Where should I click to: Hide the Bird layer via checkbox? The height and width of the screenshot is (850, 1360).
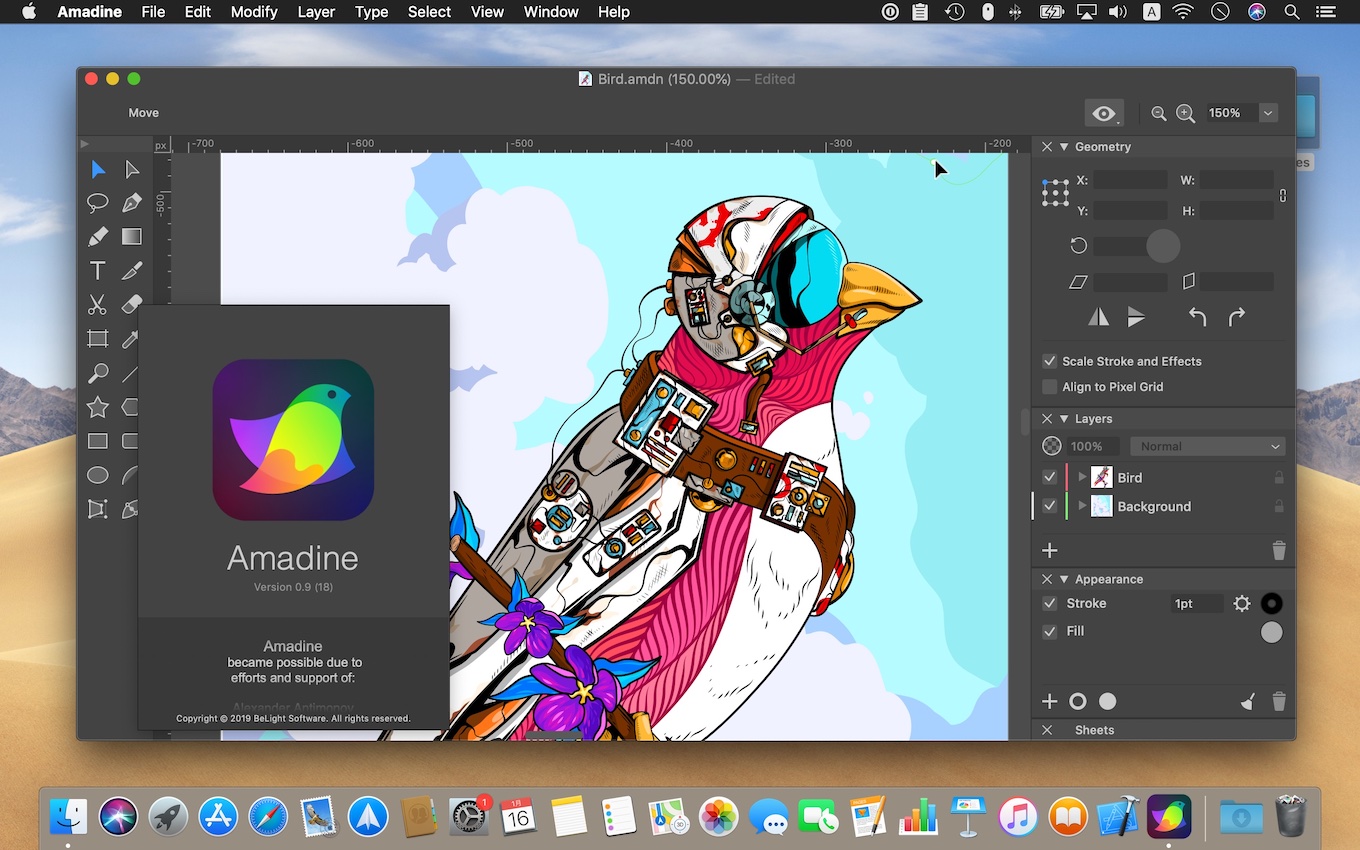coord(1049,477)
